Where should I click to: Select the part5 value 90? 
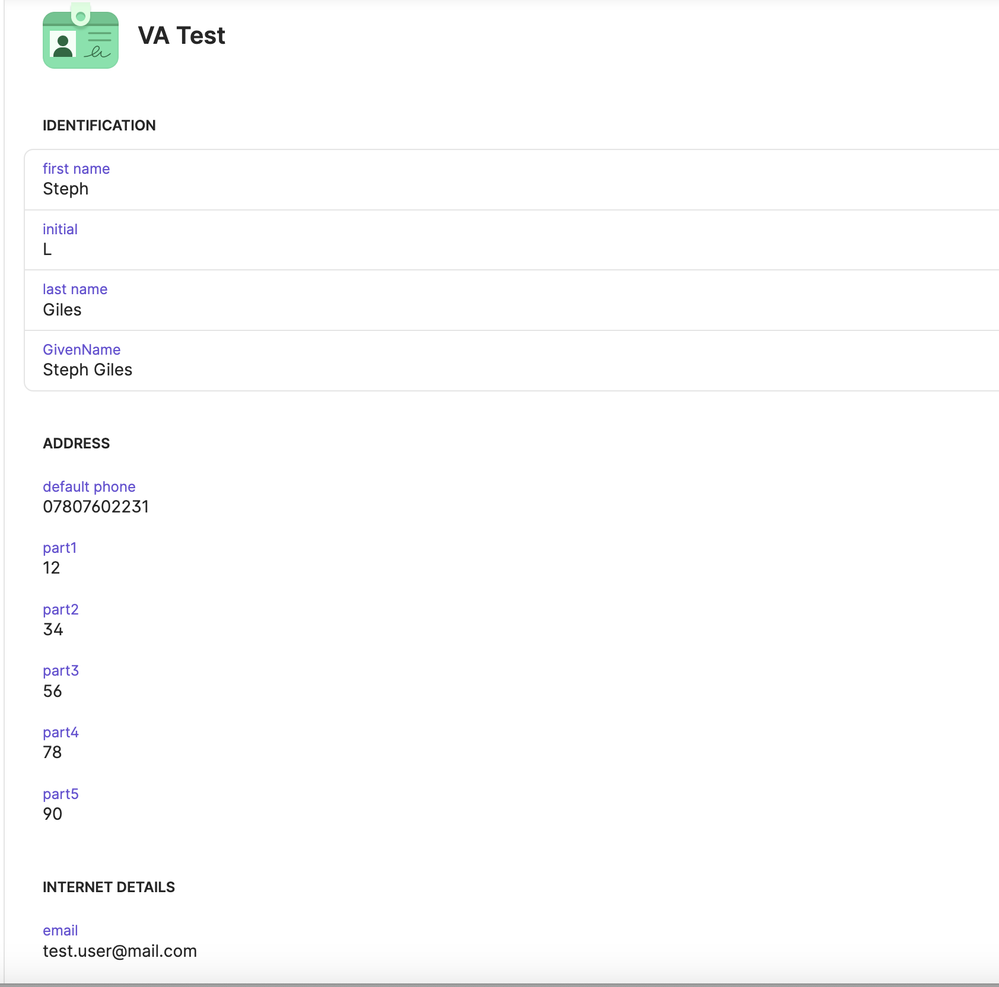pos(52,814)
